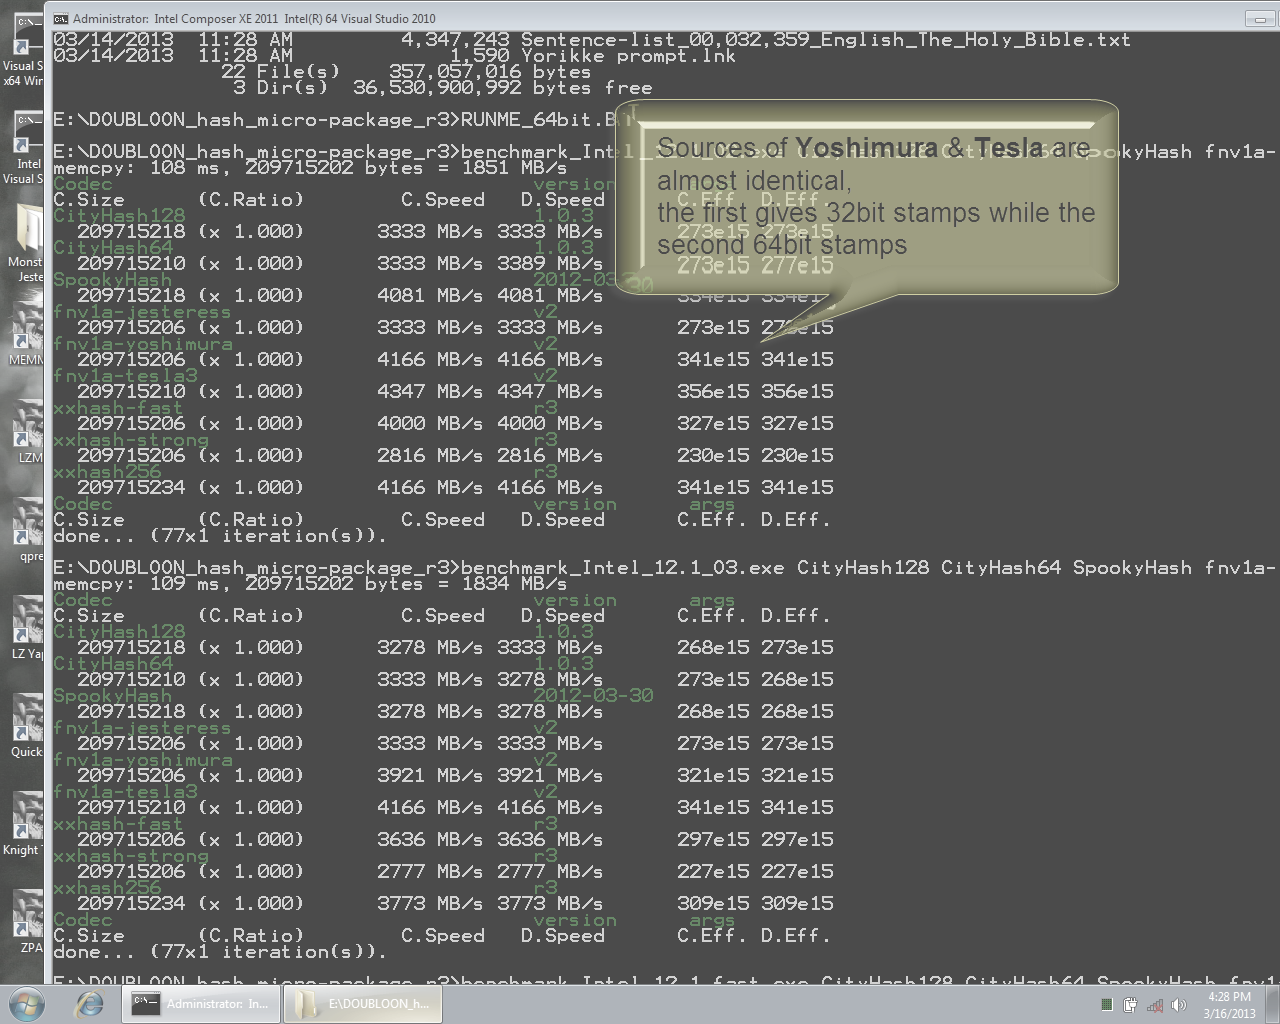1280x1024 pixels.
Task: Click the Sentence-list English_The_Holy_Bible.txt filename
Action: point(826,40)
